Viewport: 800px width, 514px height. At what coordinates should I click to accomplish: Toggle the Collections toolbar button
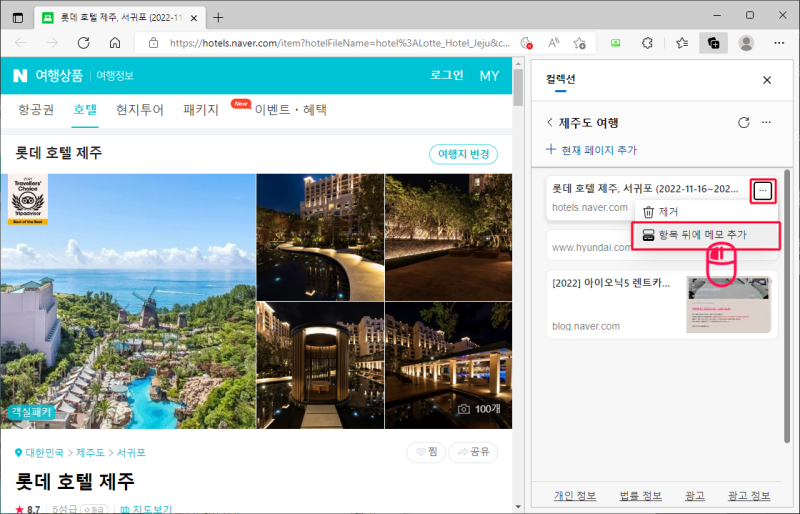[713, 43]
